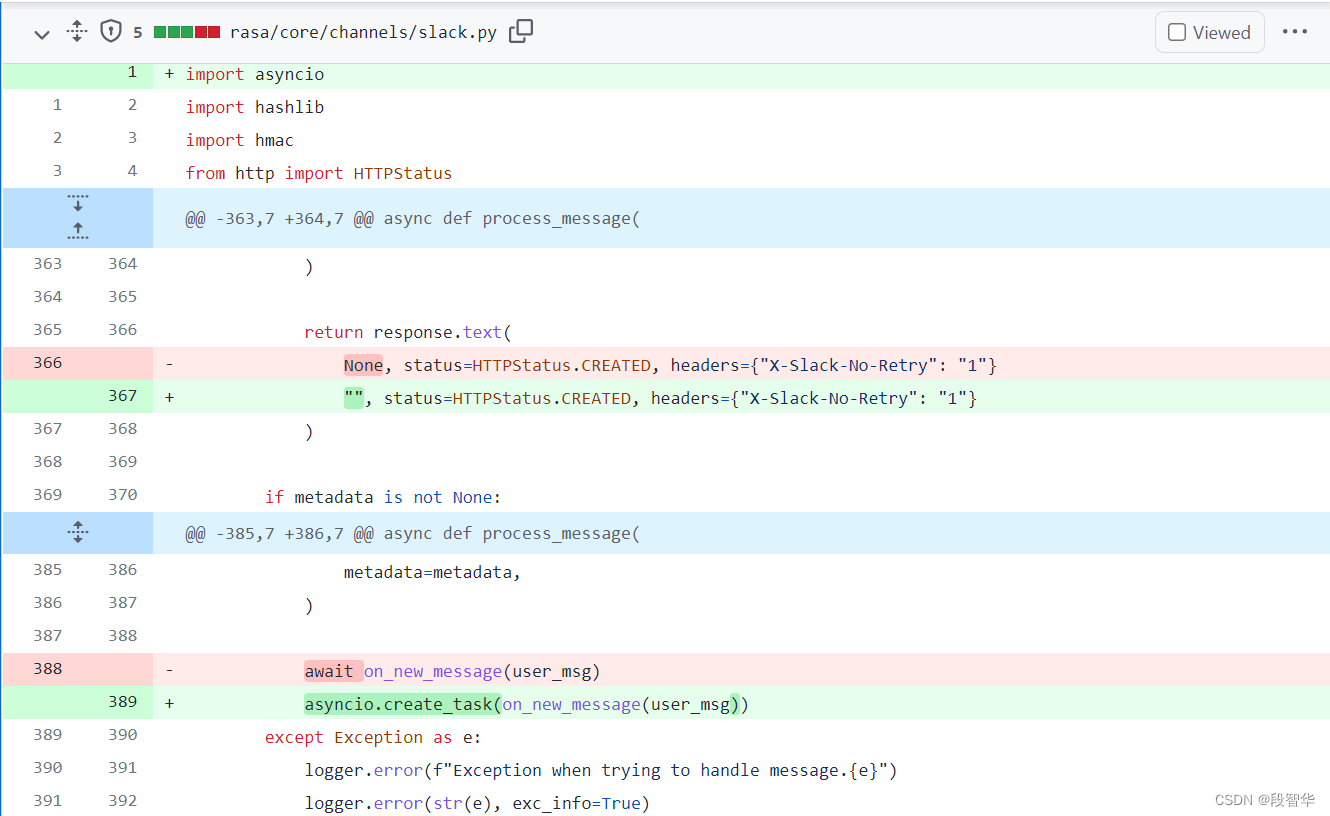
Task: Click the added empty string highlighted token
Action: point(353,398)
